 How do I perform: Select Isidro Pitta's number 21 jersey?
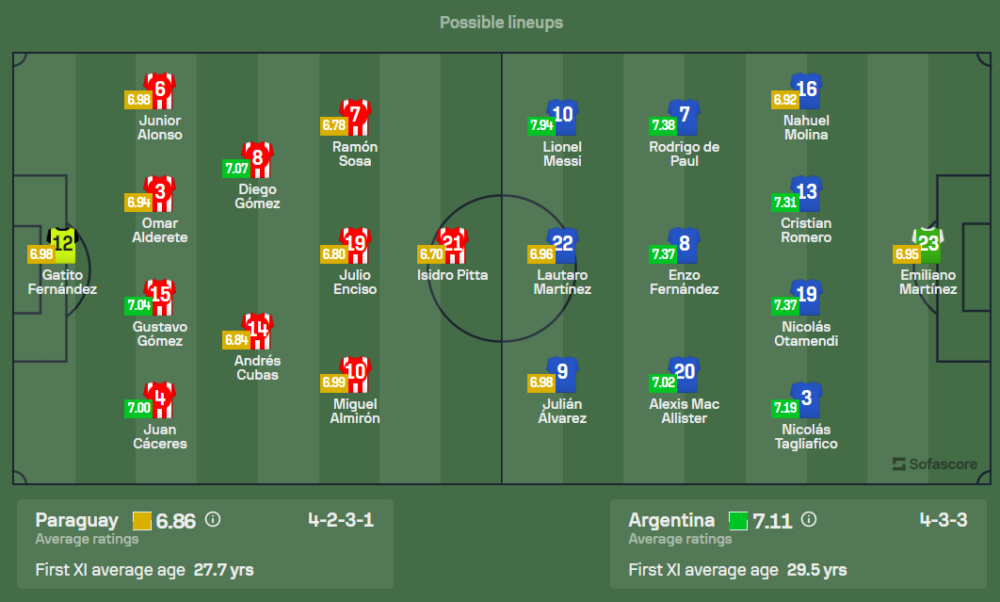point(453,243)
